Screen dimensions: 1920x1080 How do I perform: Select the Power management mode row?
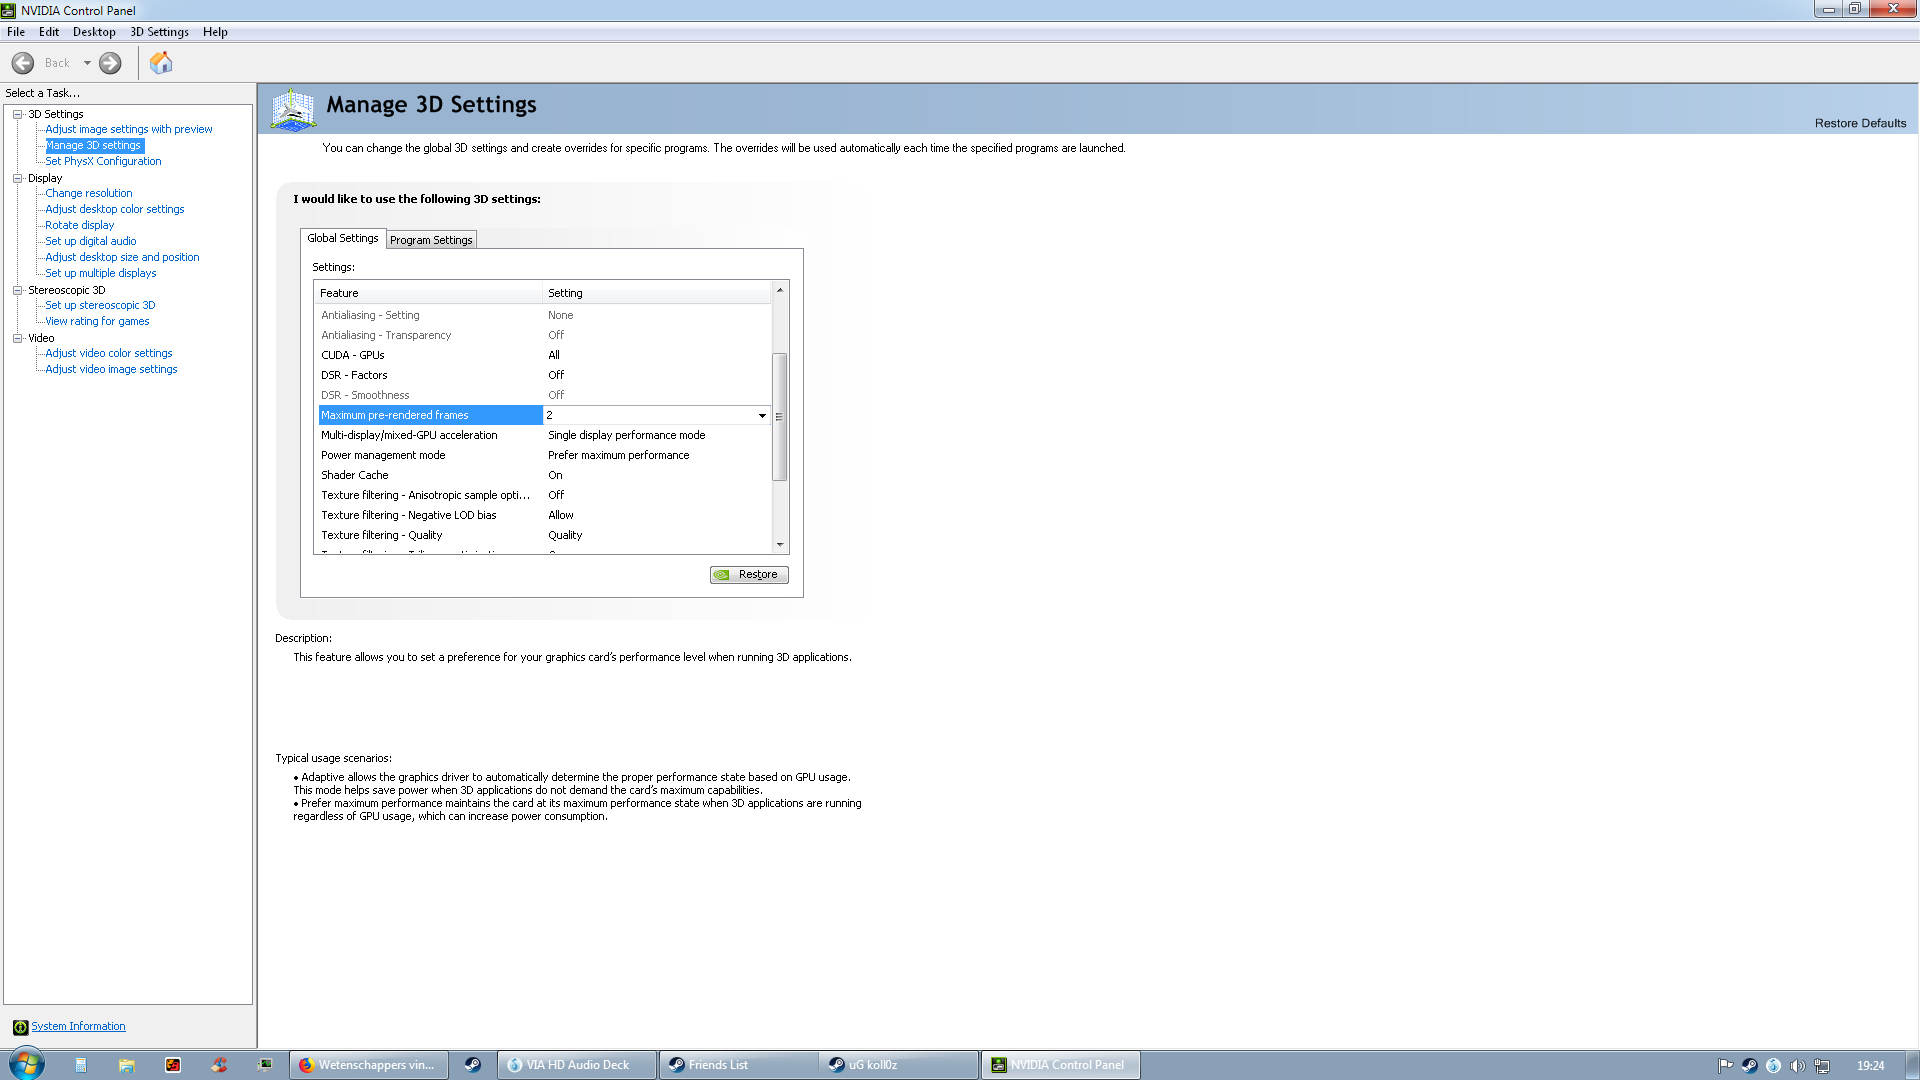click(x=545, y=455)
